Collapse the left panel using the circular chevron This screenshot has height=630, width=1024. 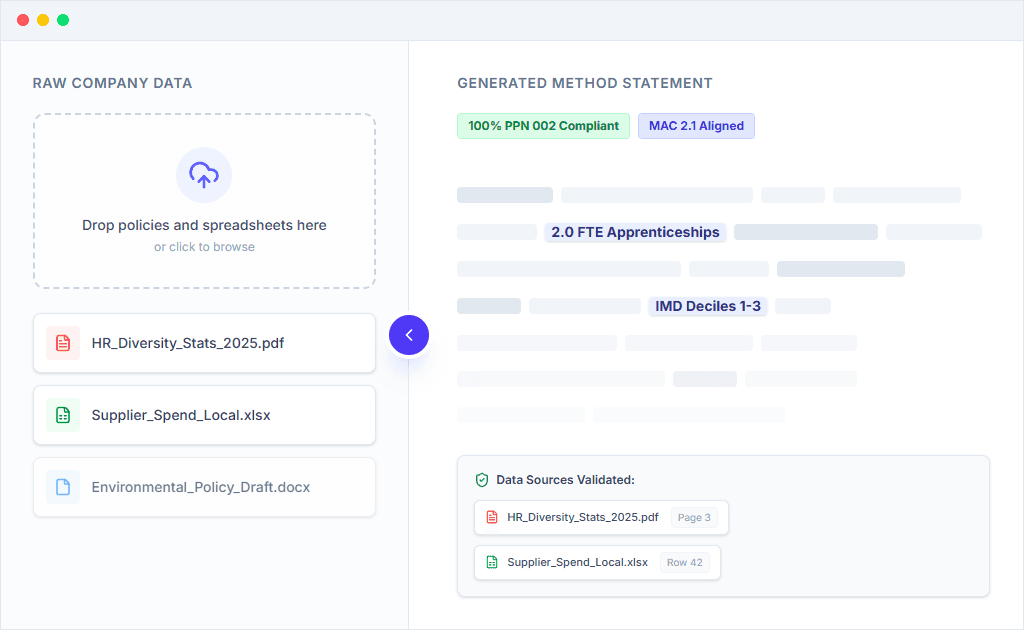[x=409, y=335]
